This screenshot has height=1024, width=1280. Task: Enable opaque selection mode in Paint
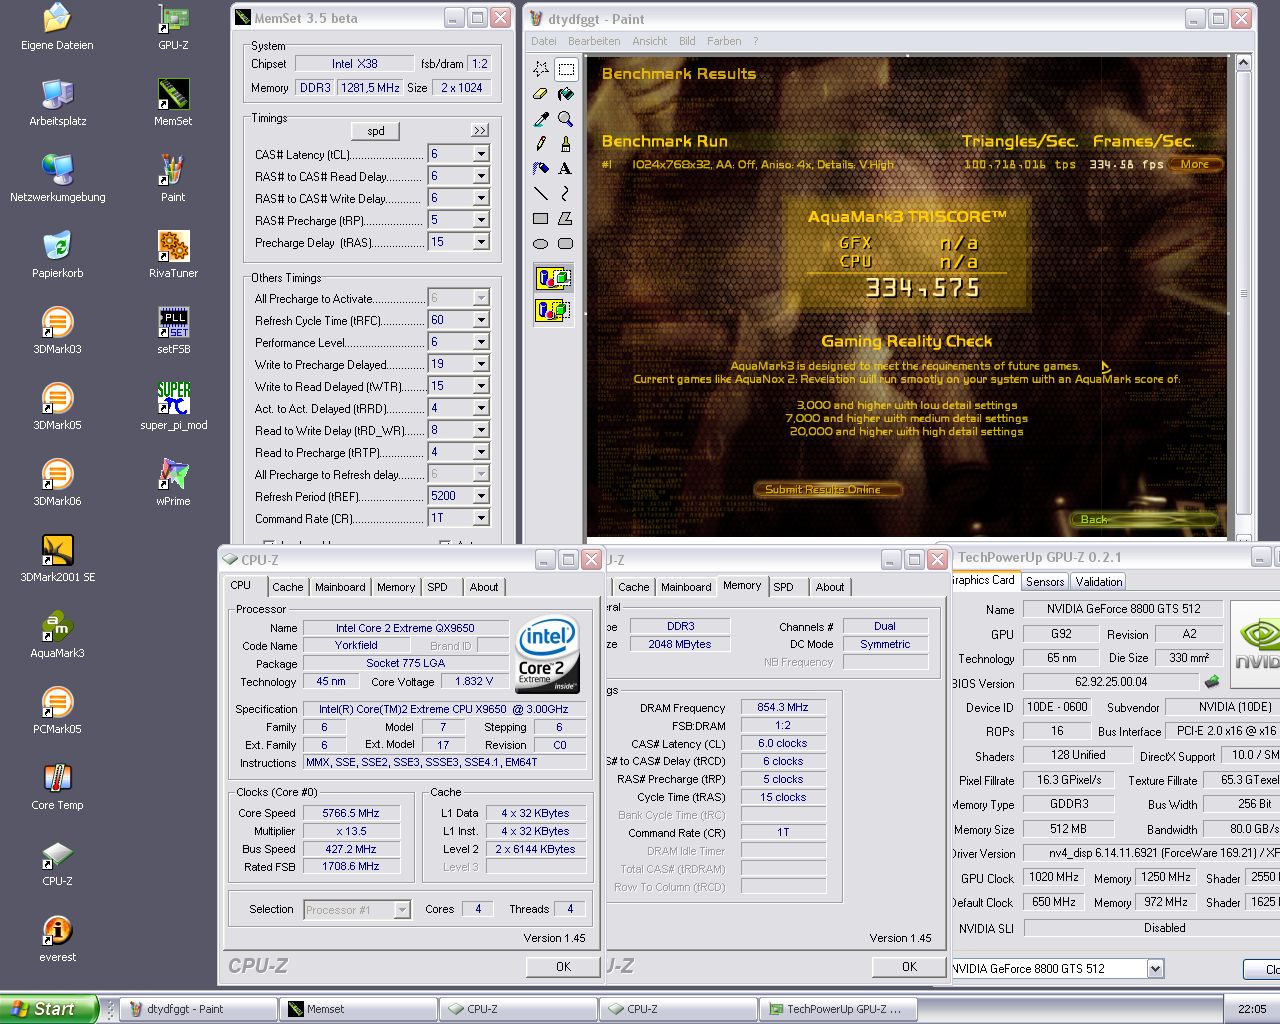553,279
